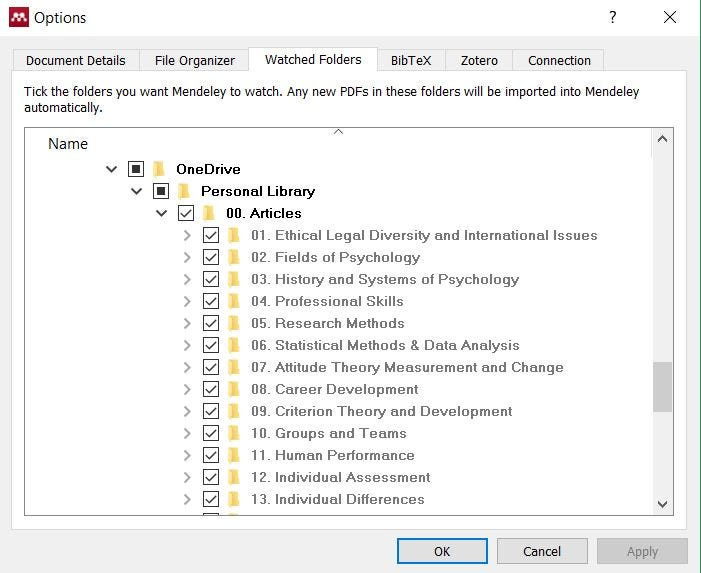Select the Watched Folders tab
701x573 pixels.
click(x=313, y=59)
